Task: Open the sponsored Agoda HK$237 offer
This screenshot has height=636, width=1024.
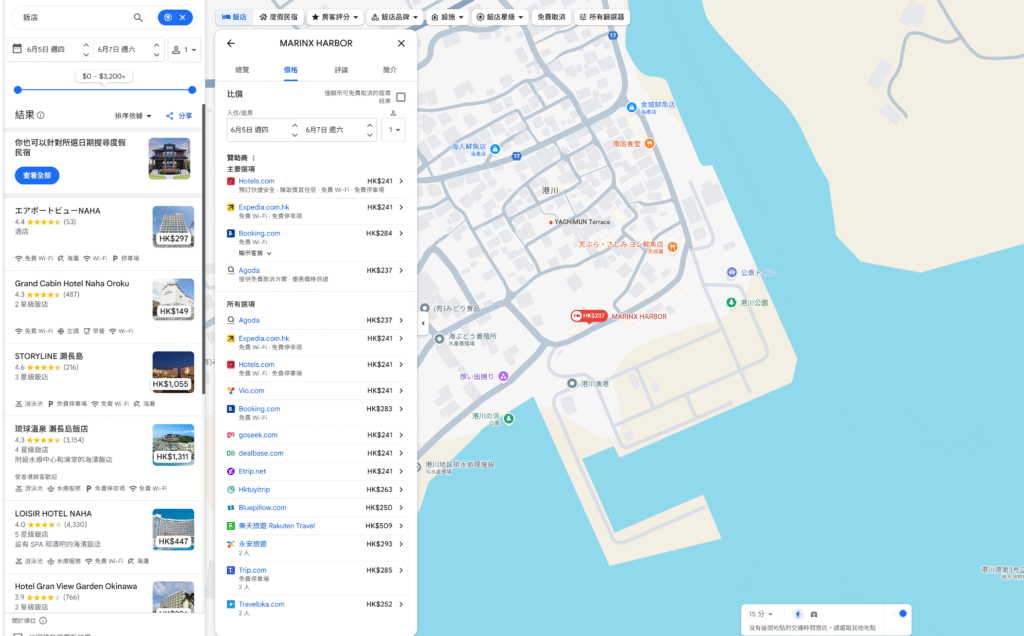Action: tap(315, 274)
